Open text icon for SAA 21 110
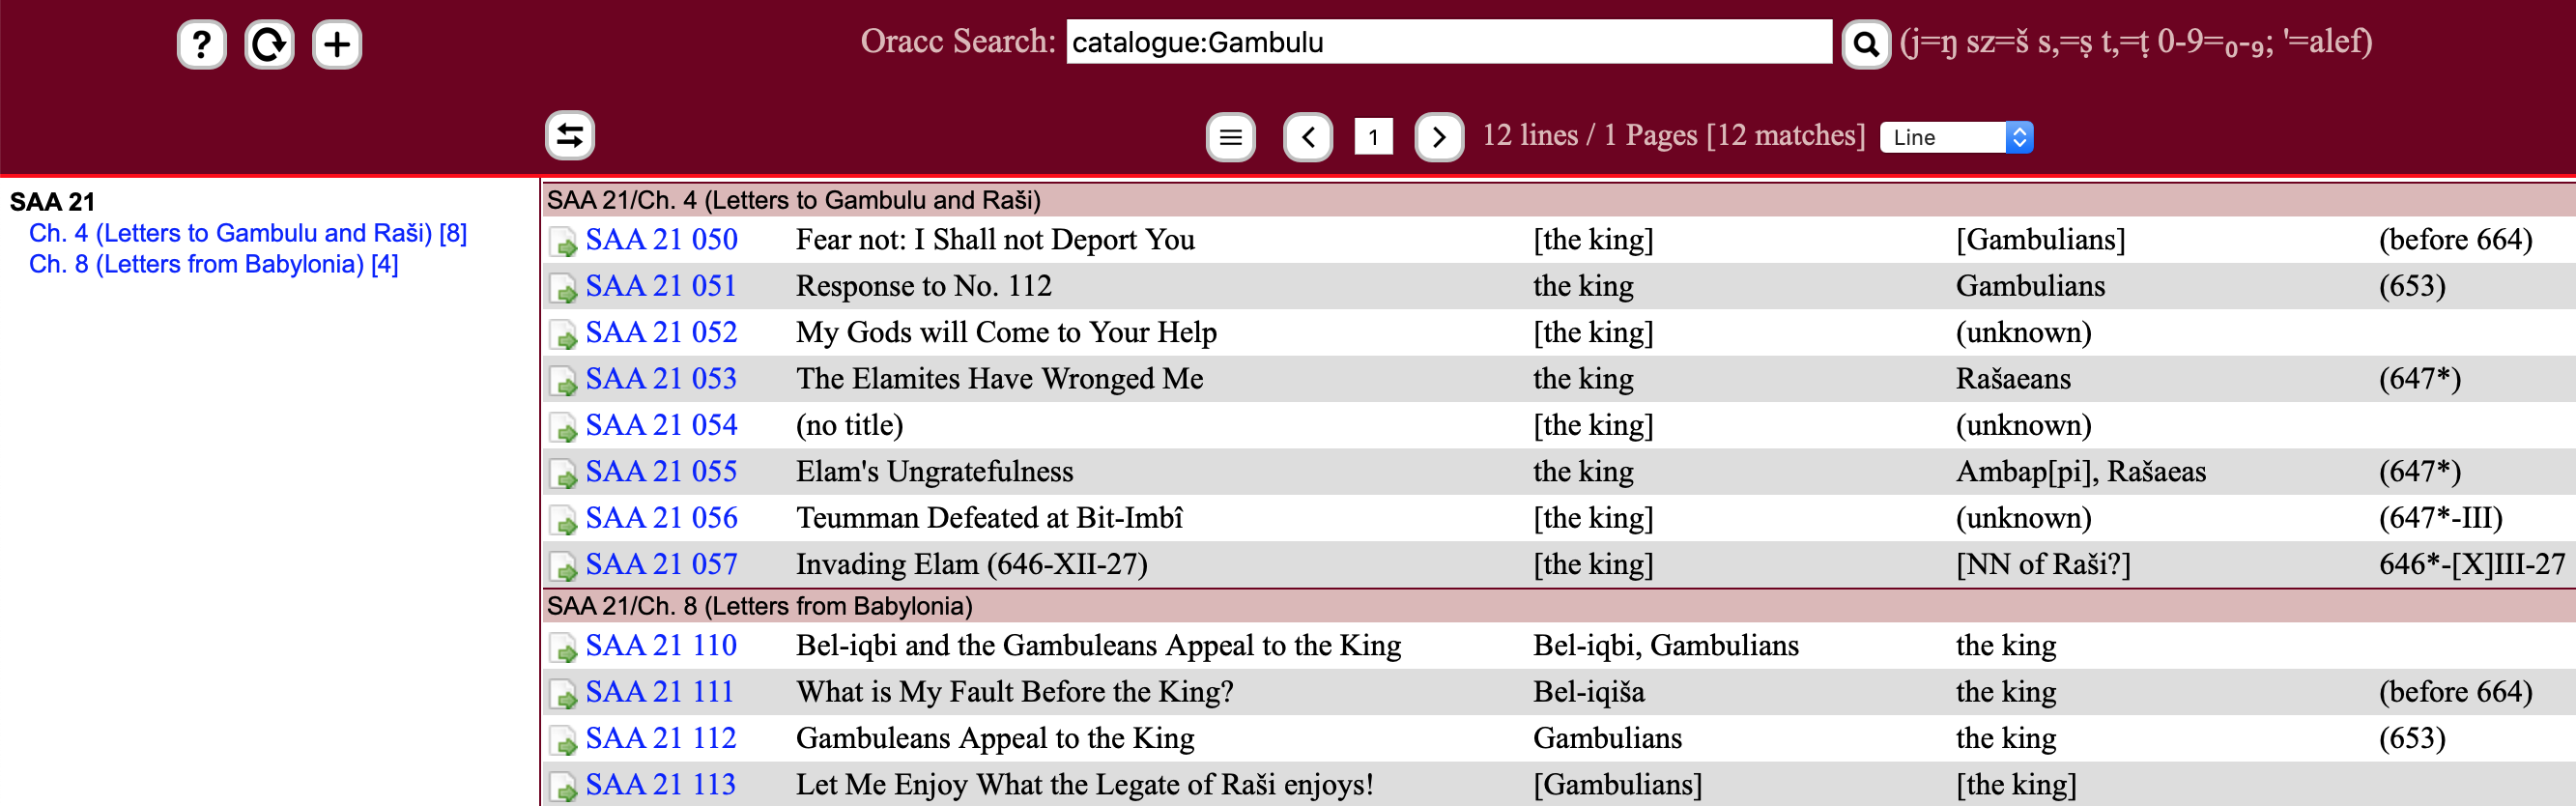The width and height of the screenshot is (2576, 806). point(564,647)
